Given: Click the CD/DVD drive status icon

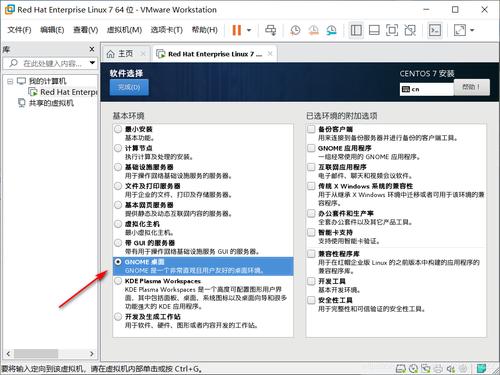Looking at the screenshot, I should pyautogui.click(x=413, y=369).
